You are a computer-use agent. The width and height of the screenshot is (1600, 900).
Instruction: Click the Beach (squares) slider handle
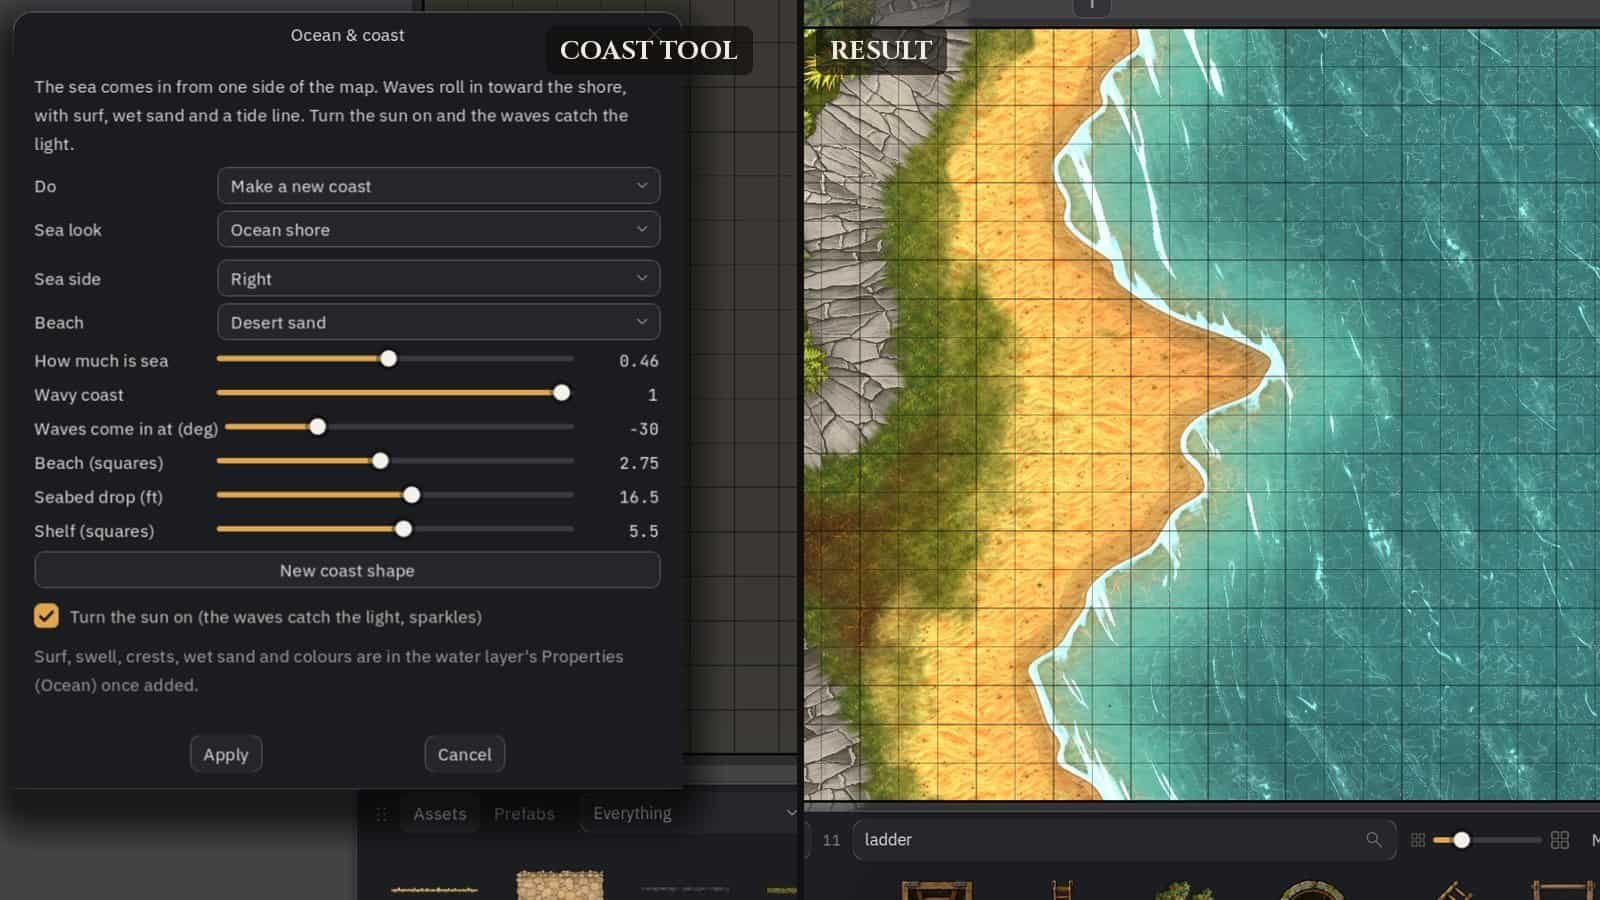380,461
